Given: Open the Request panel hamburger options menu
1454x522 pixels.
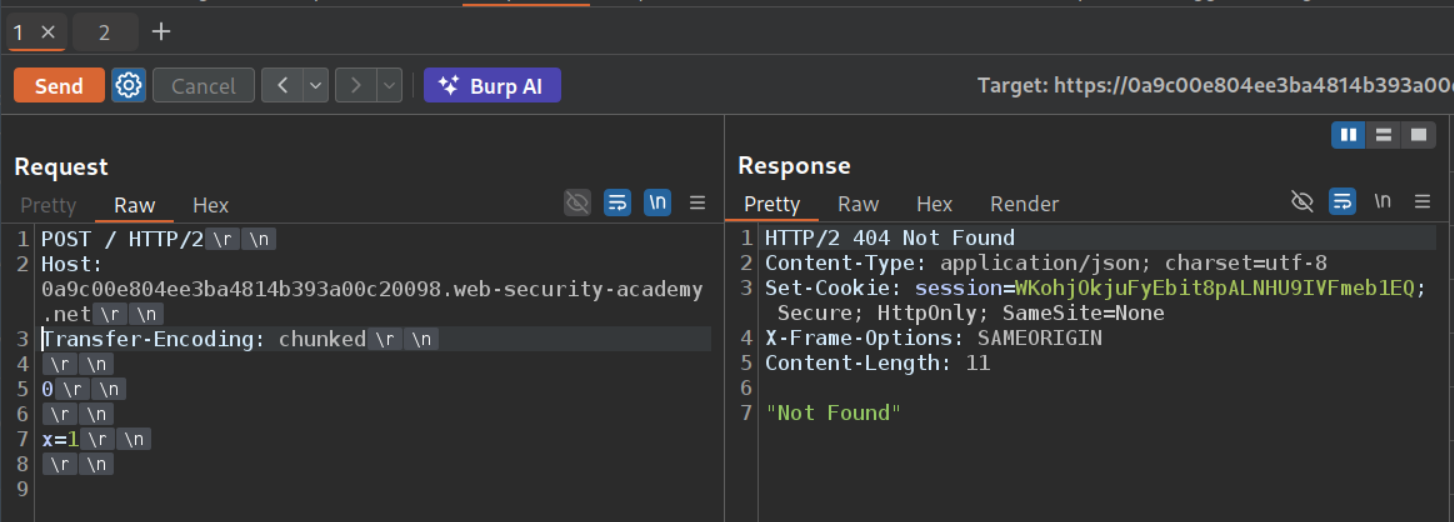Looking at the screenshot, I should [x=698, y=203].
